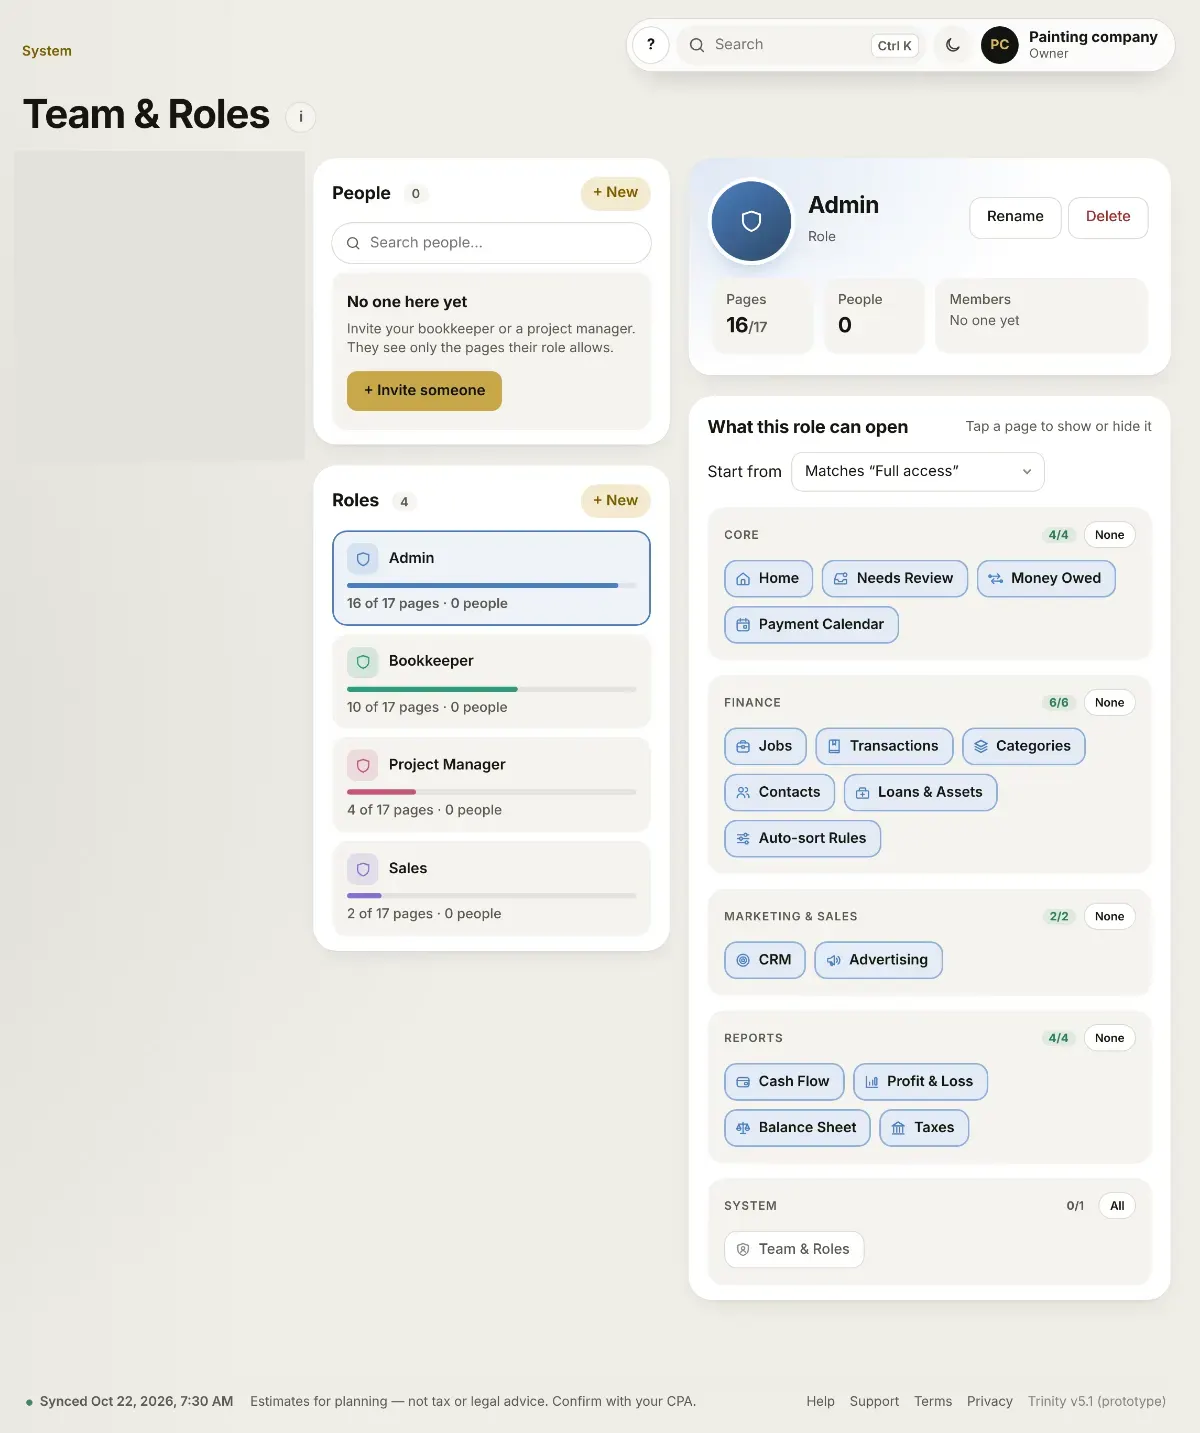Click the magnifier icon in Search people

pyautogui.click(x=353, y=243)
